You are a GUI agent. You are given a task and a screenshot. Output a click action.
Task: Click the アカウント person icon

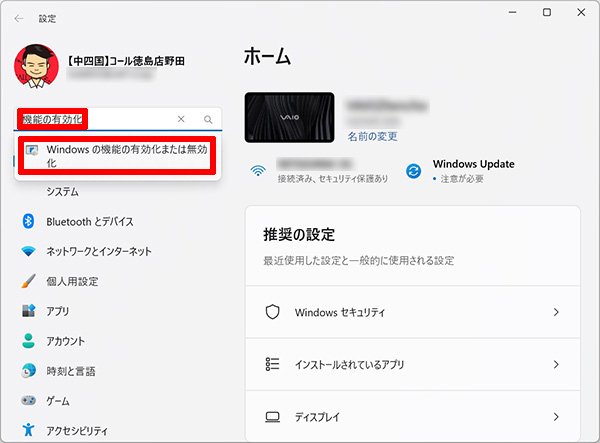point(28,340)
